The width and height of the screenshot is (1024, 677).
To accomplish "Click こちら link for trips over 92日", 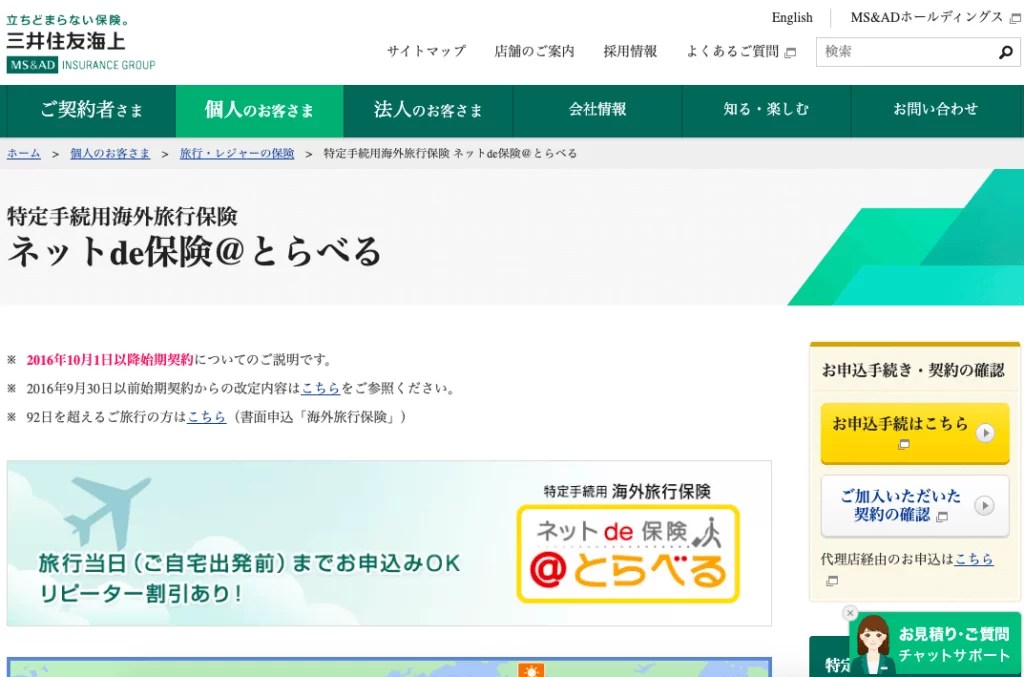I will 206,417.
